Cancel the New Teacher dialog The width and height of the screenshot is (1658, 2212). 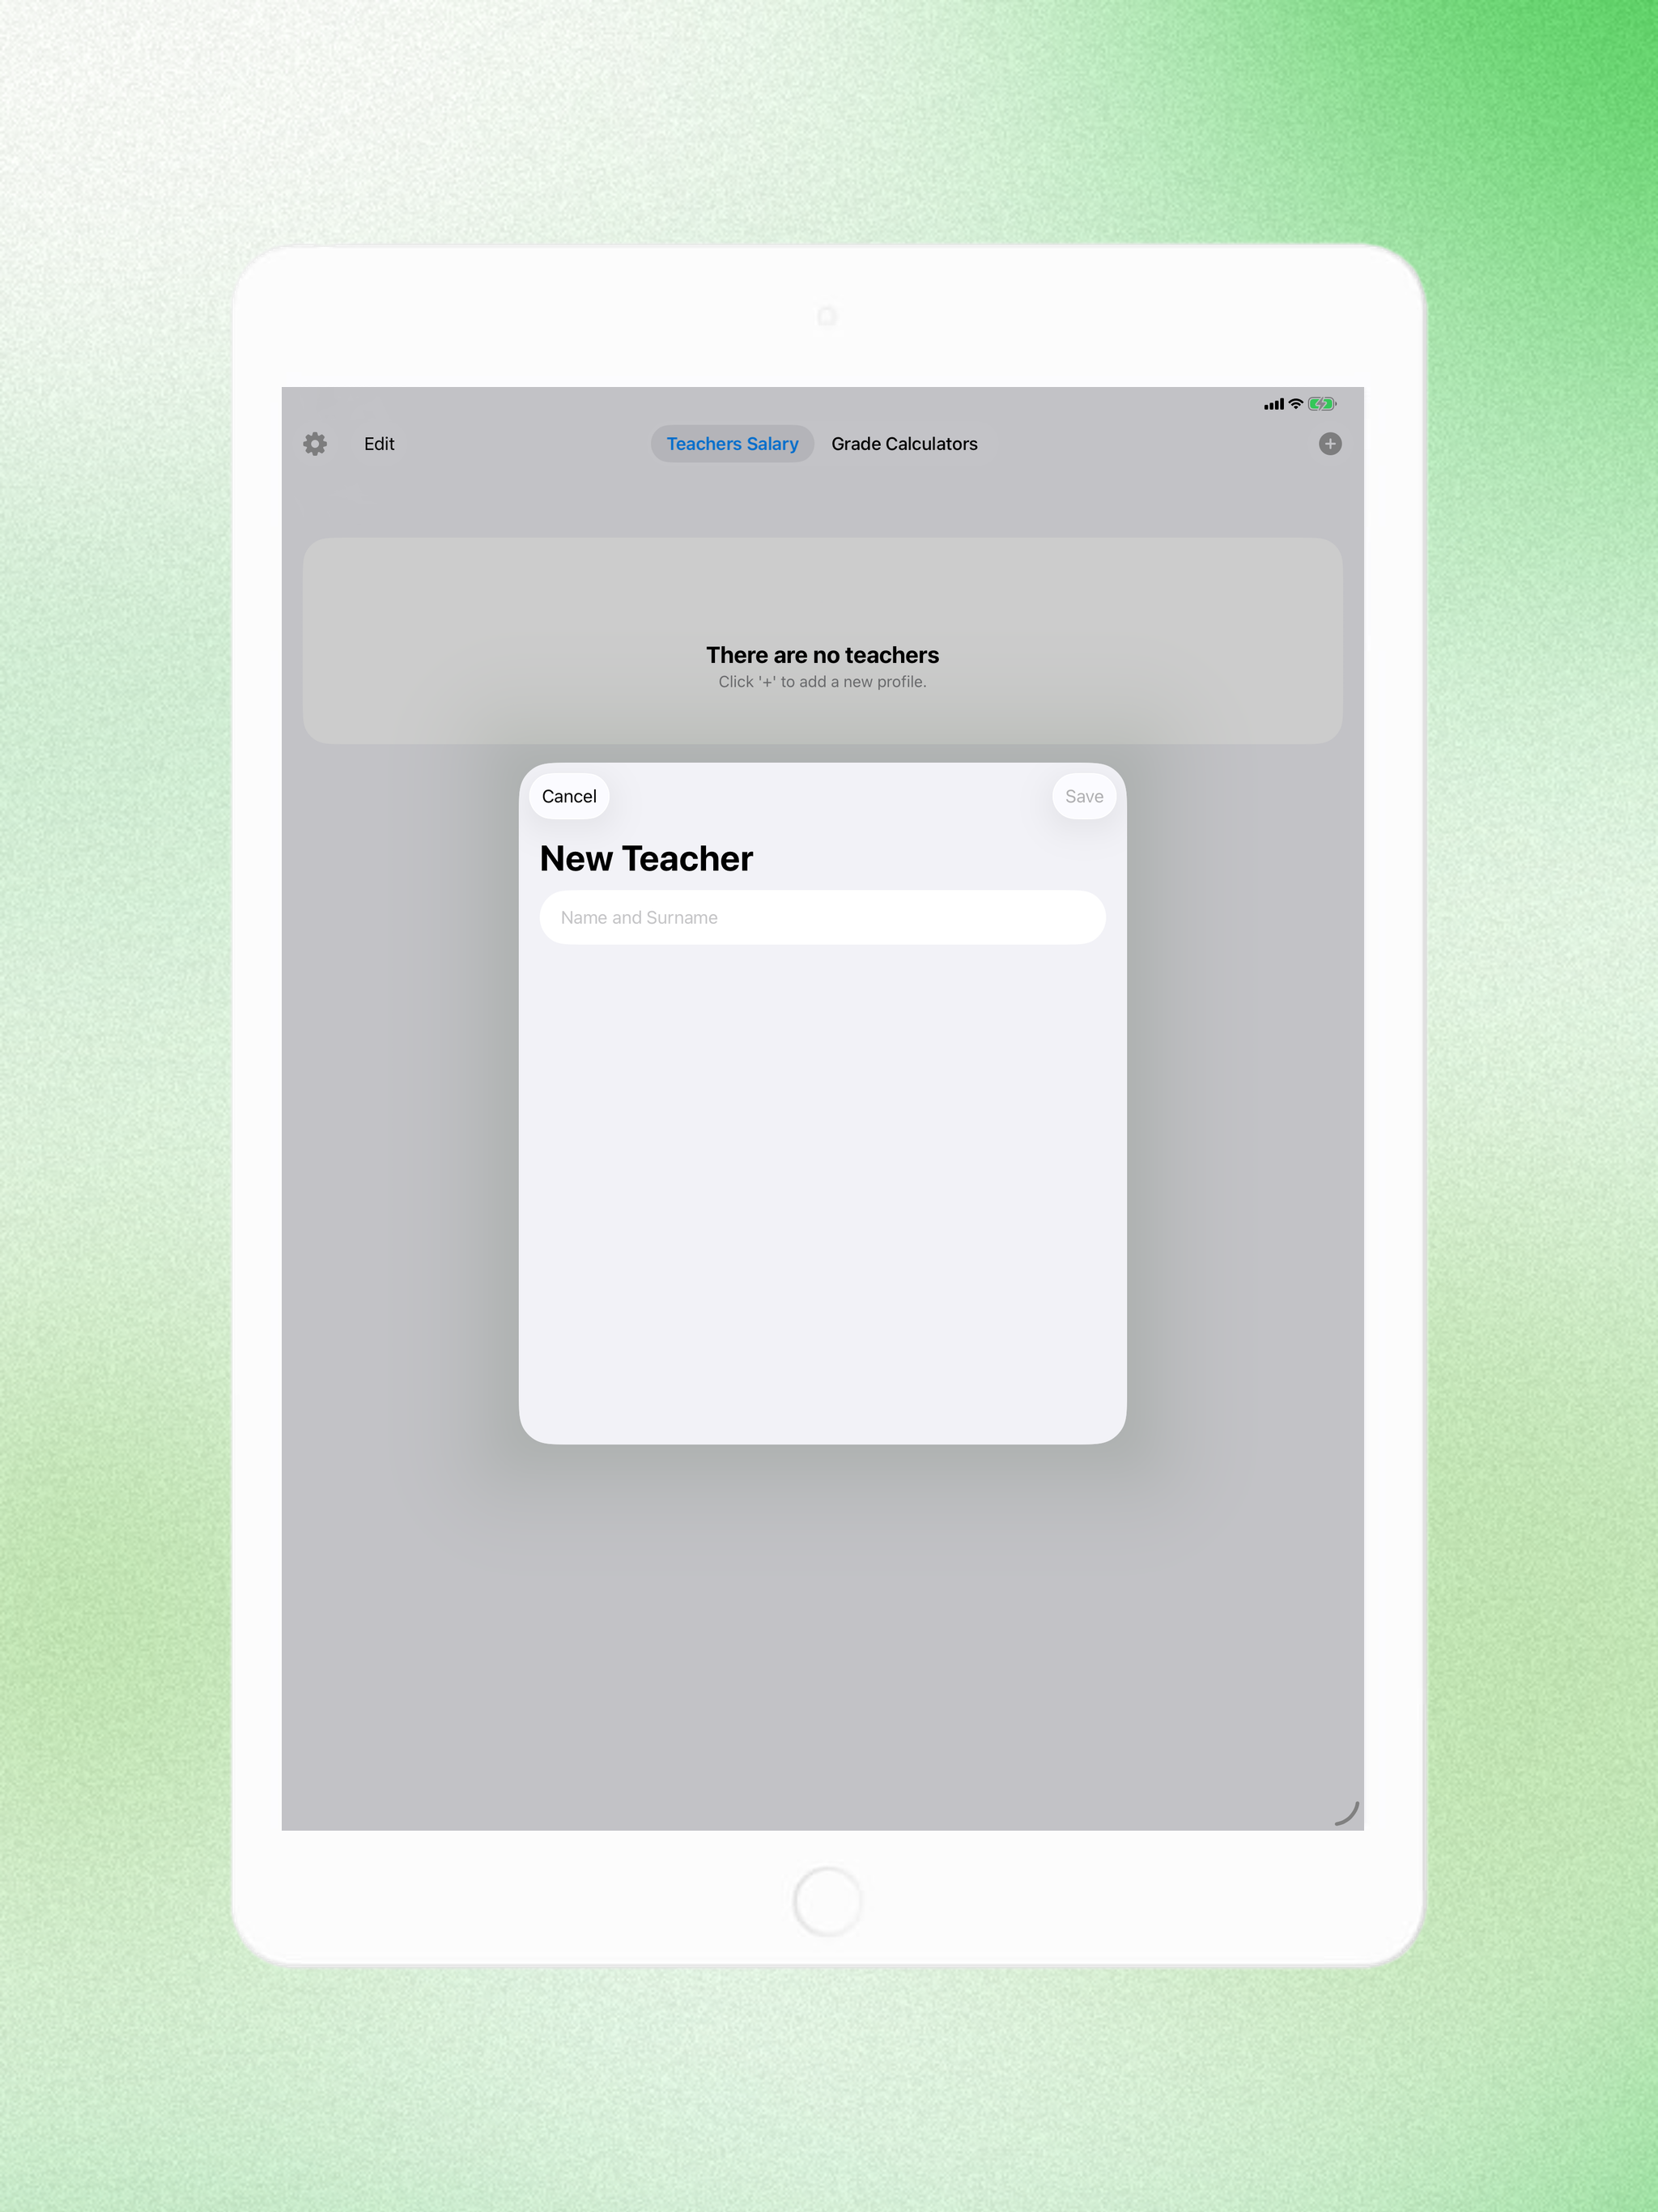[x=569, y=796]
